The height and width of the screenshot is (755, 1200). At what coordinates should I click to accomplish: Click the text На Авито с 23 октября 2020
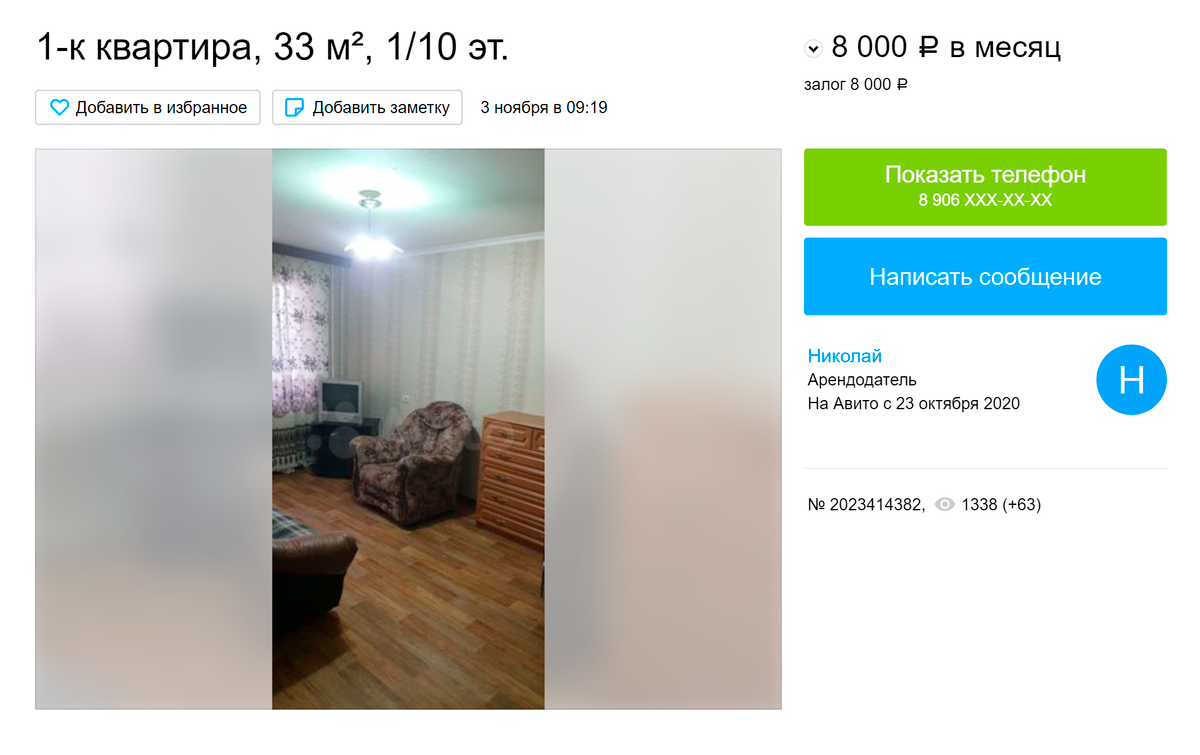point(914,404)
